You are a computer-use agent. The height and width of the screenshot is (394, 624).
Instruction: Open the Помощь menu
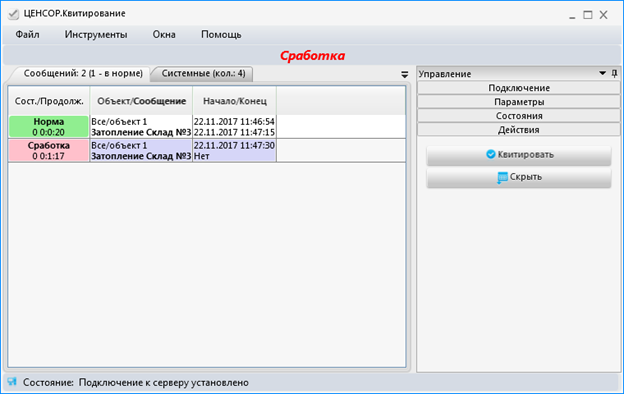pos(221,35)
